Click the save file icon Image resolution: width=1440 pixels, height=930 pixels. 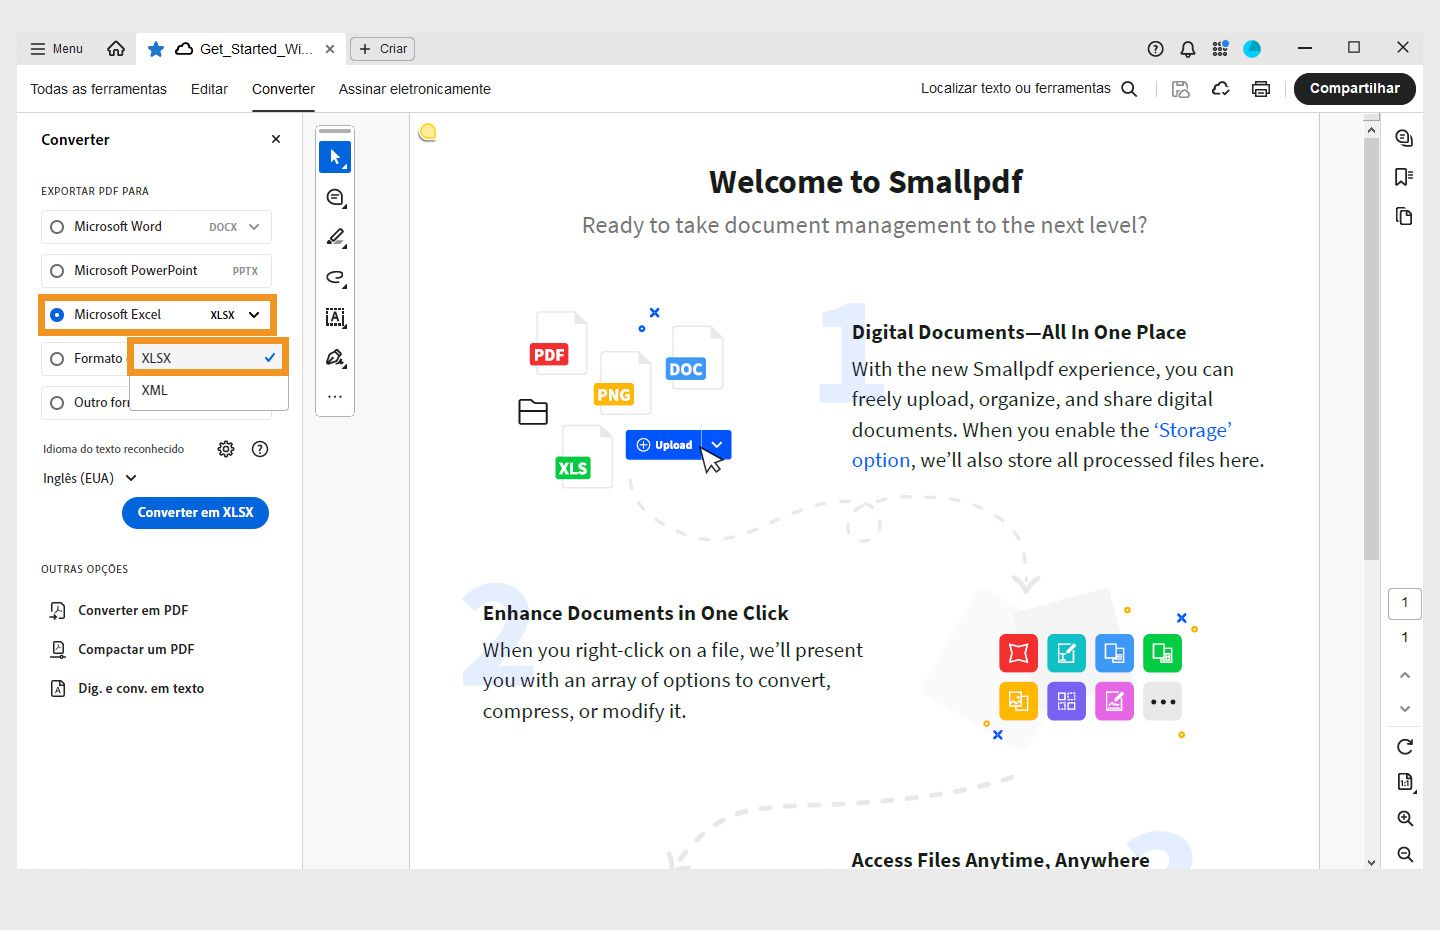tap(1181, 89)
